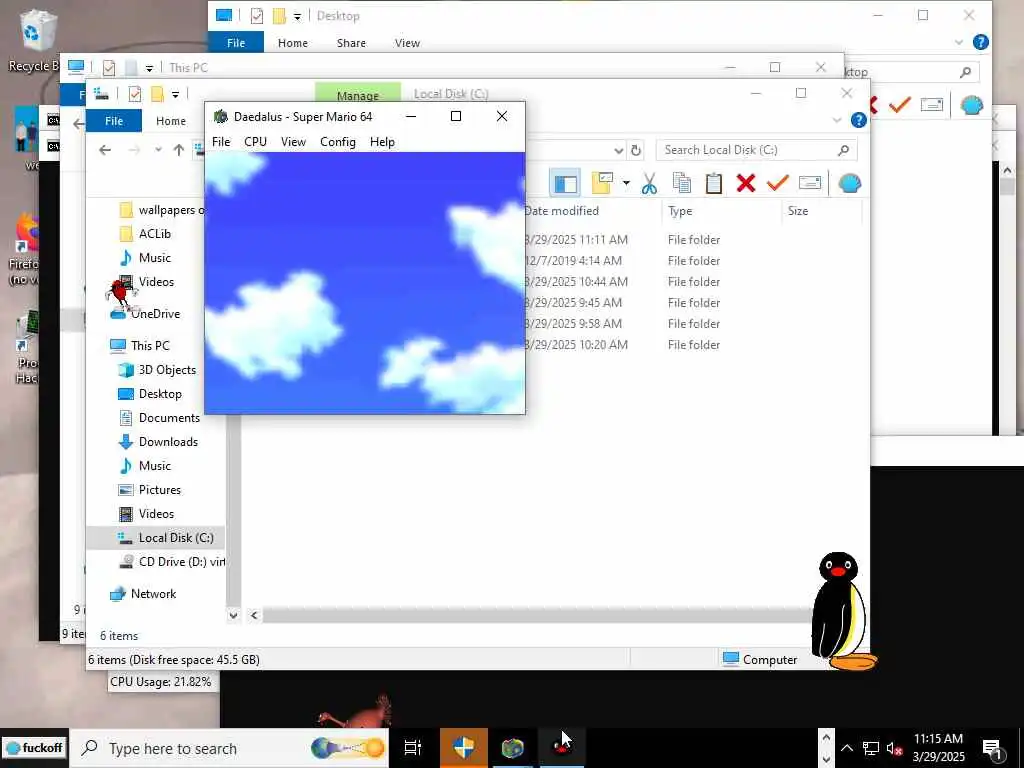Click the properties quick-access icon in Local Disk title bar
Image resolution: width=1024 pixels, height=768 pixels.
click(x=135, y=95)
